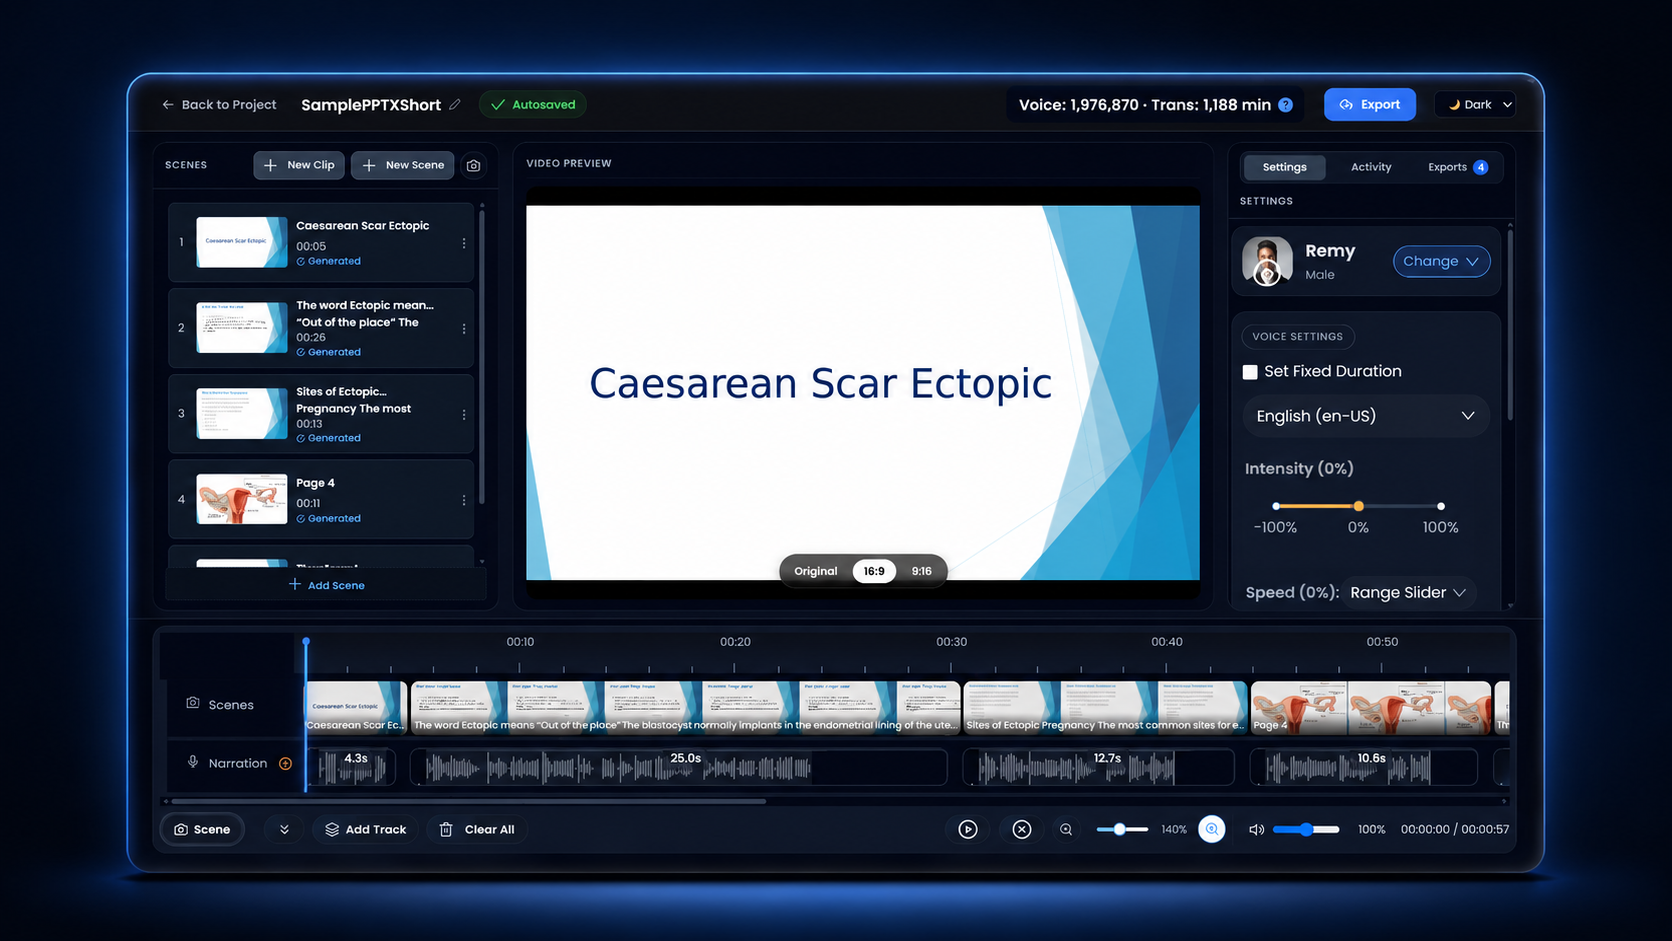Select Original aspect ratio
Image resolution: width=1672 pixels, height=941 pixels.
(x=816, y=571)
